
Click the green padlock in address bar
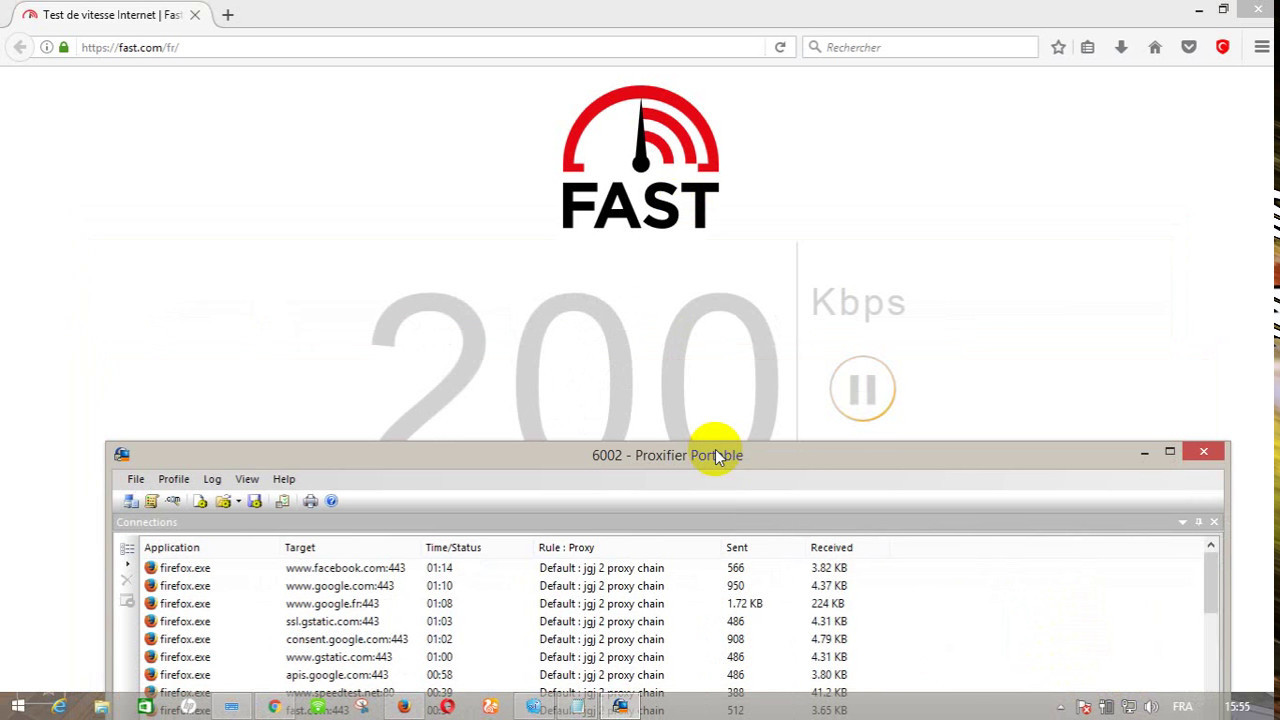63,47
